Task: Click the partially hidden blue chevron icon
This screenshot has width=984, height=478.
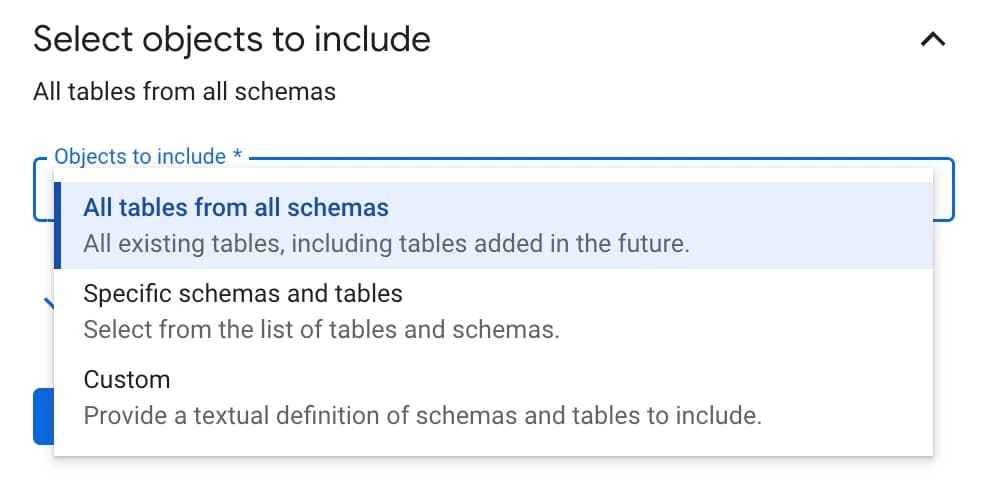Action: click(46, 303)
